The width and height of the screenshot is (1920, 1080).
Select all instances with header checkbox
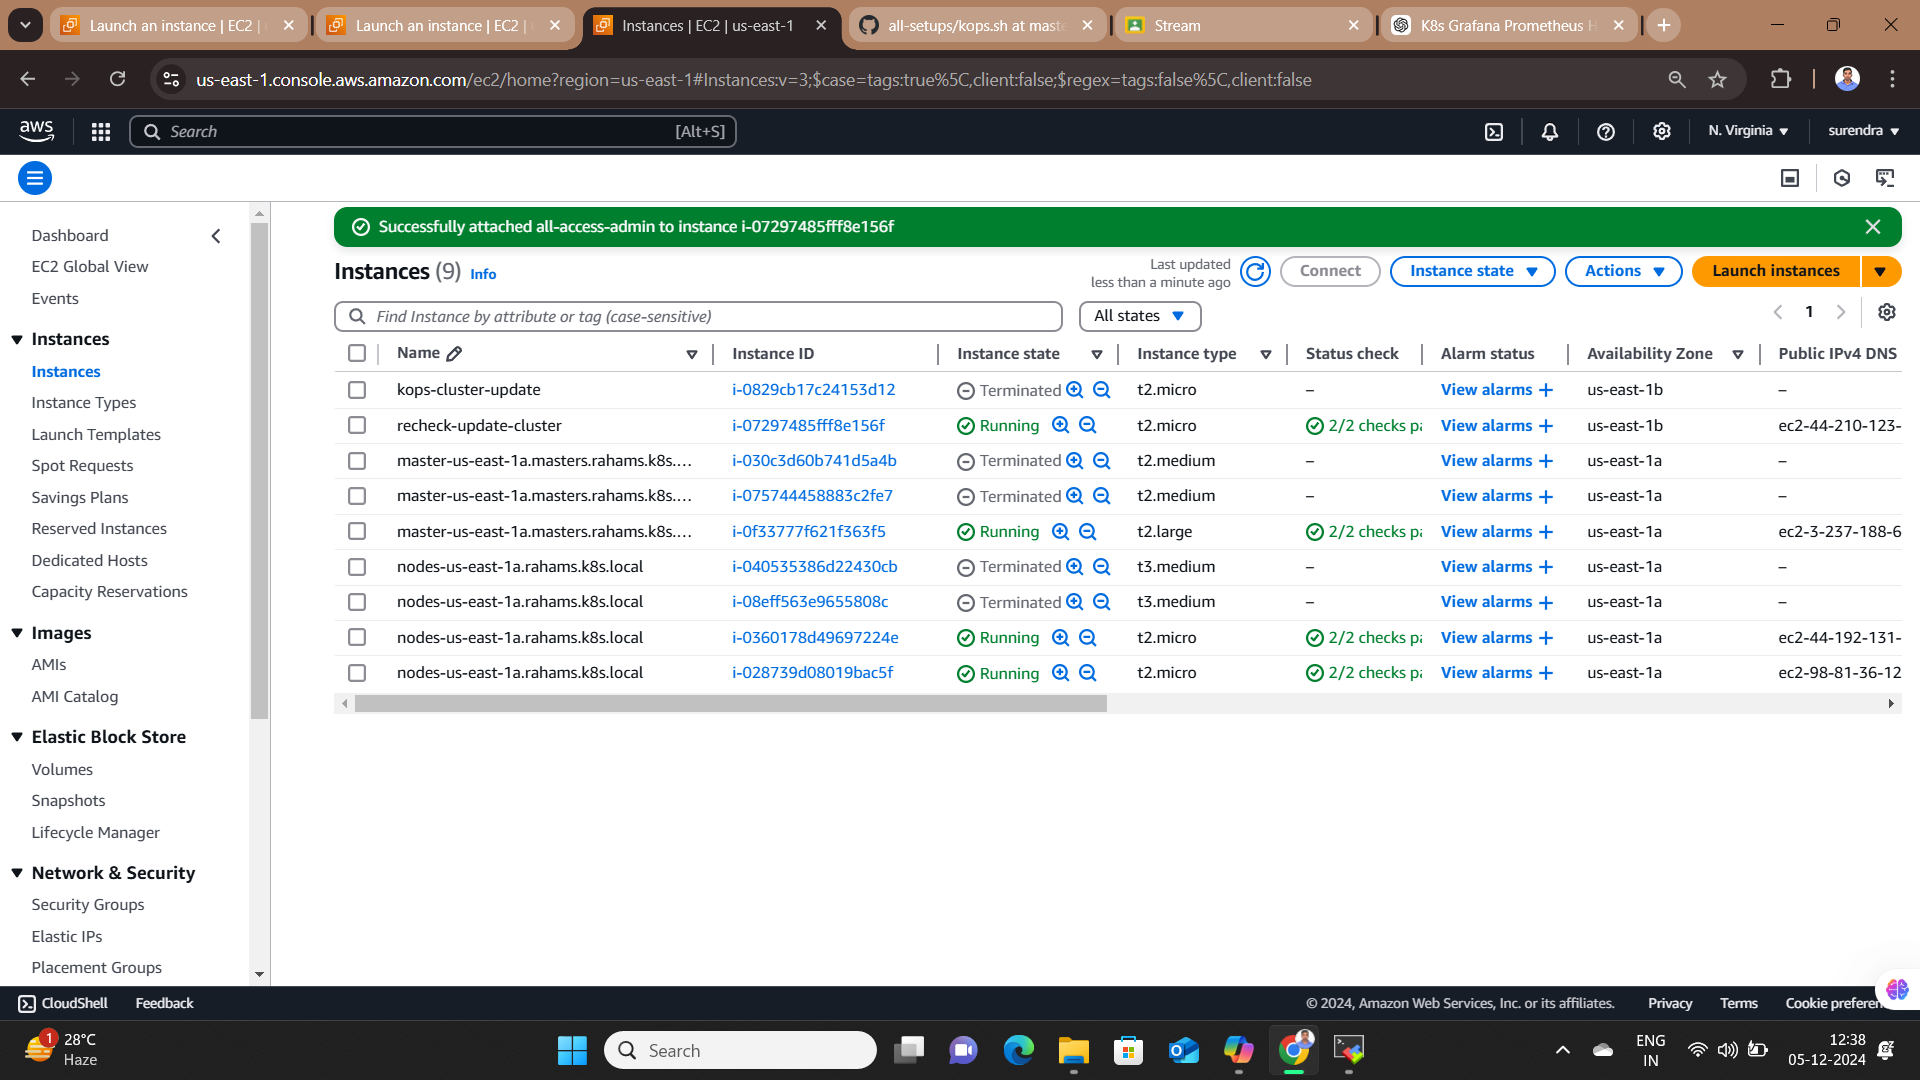[357, 353]
